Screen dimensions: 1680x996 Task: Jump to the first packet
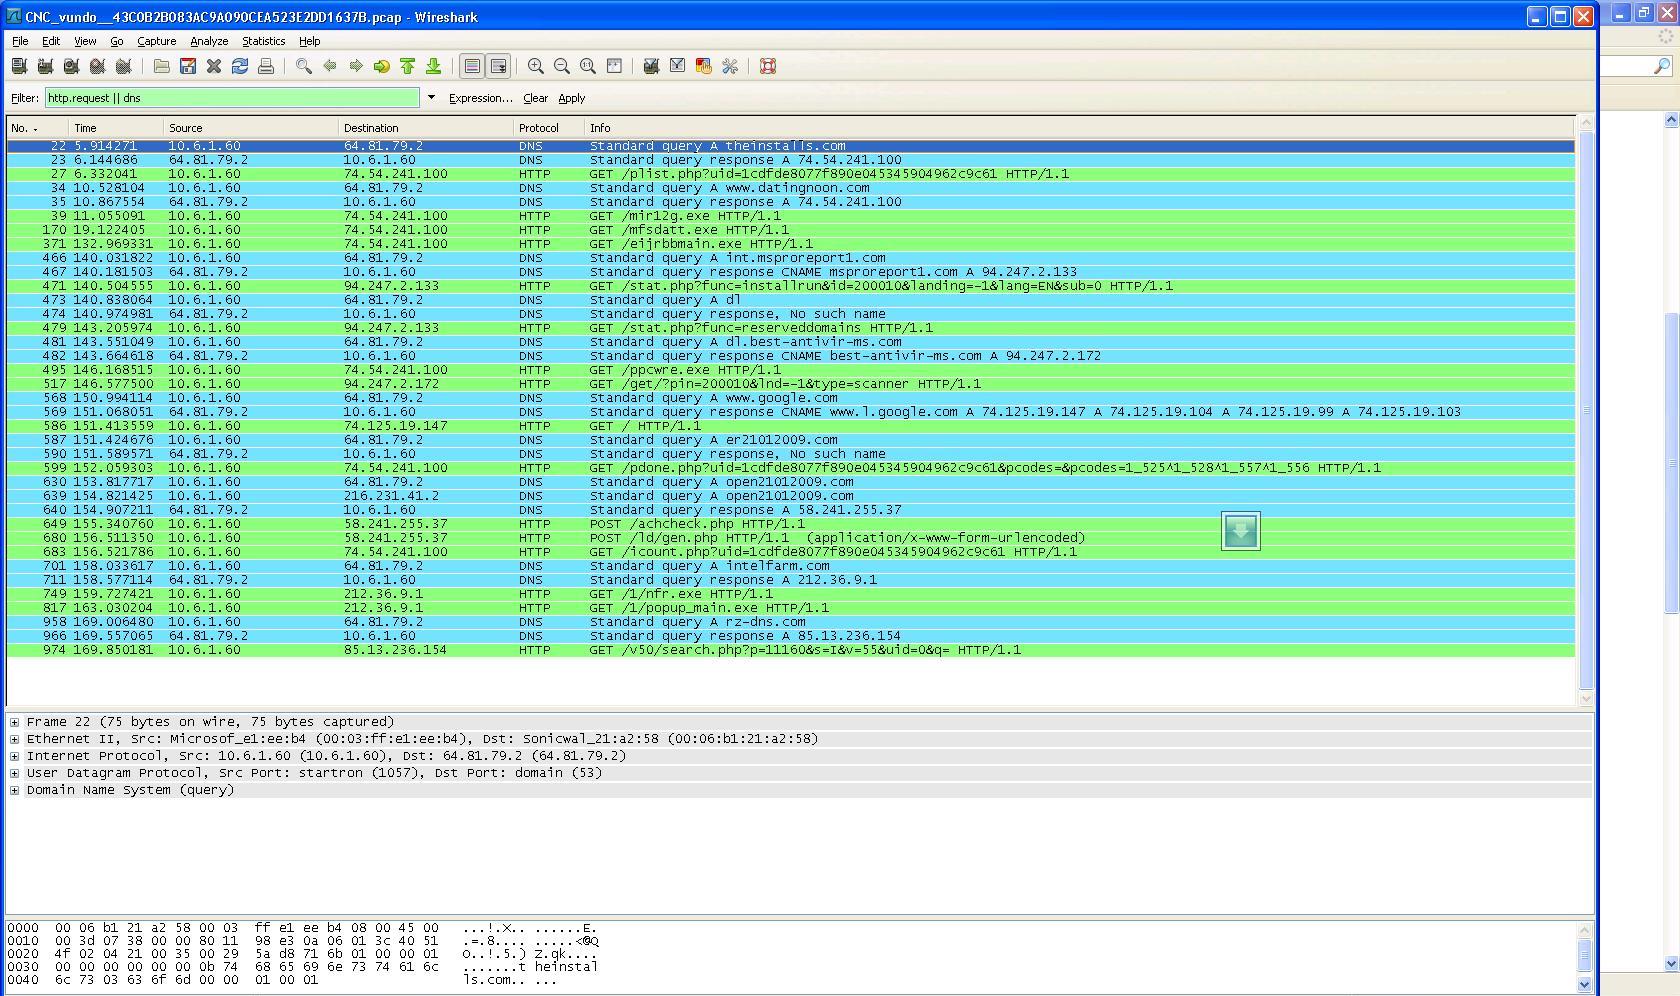coord(407,66)
